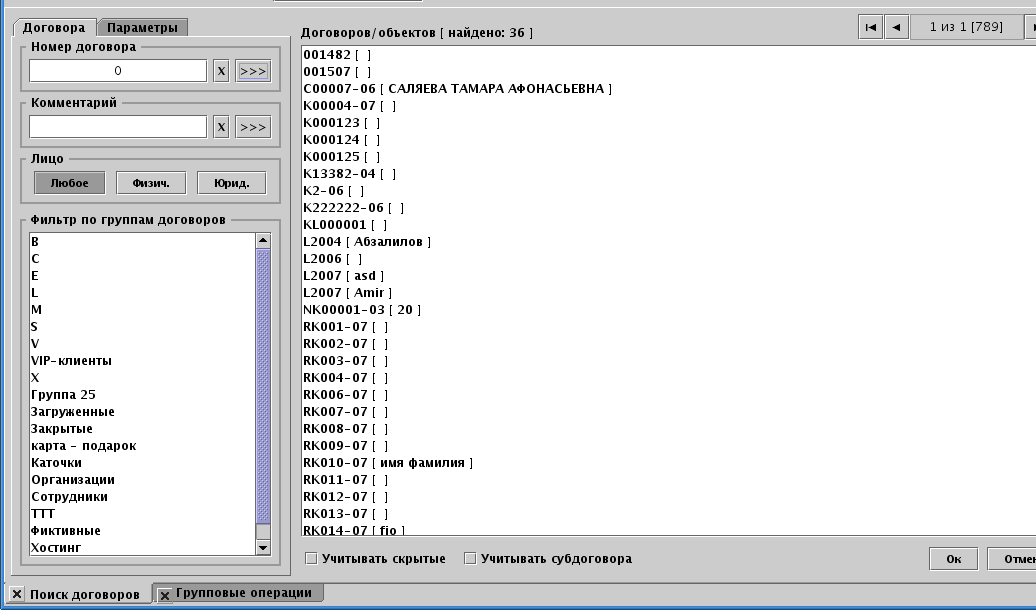Select VIP-клиенты group in filter list
1036x610 pixels.
point(72,361)
